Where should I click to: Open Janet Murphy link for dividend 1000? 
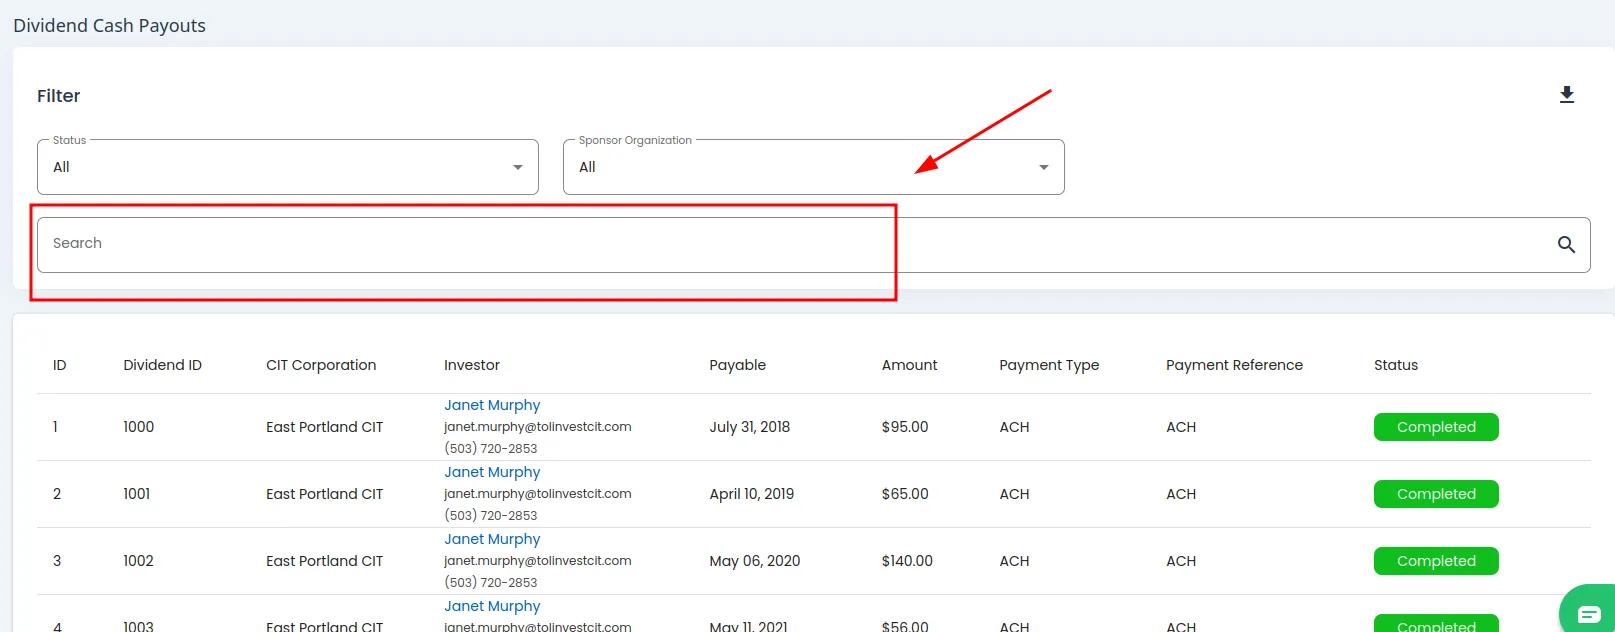point(492,405)
